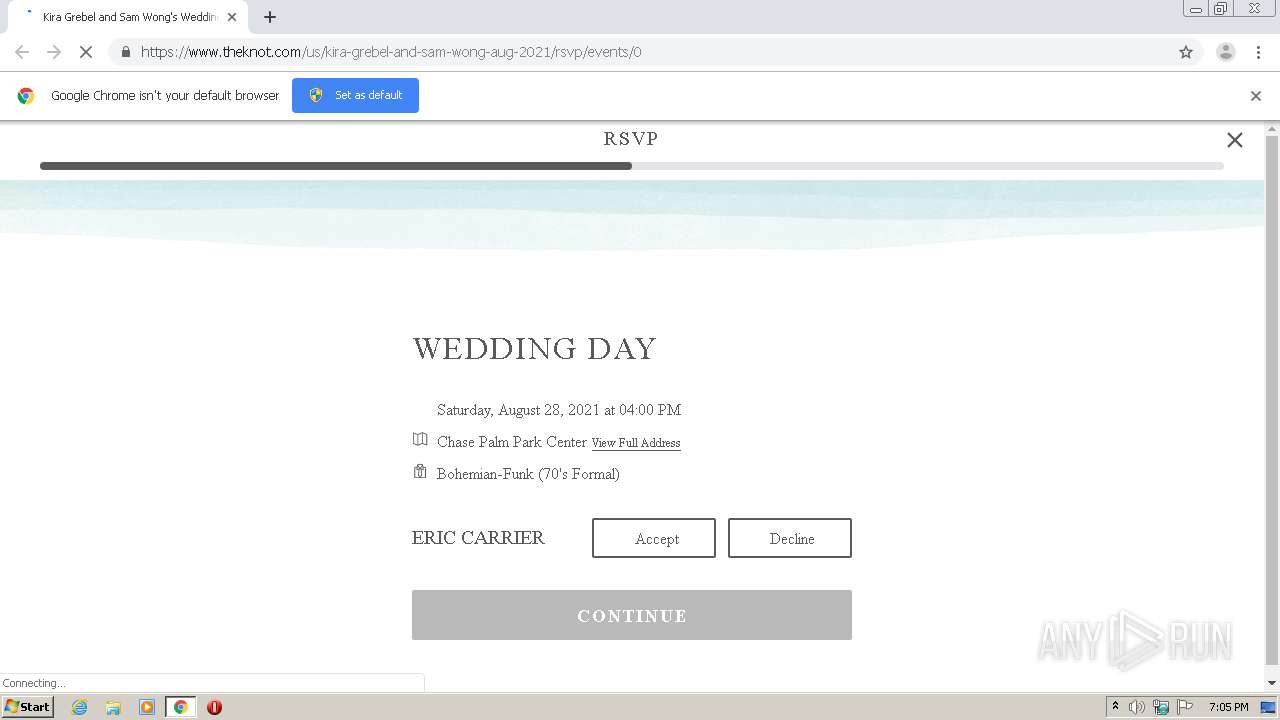Open the Chrome three-dot menu
1280x720 pixels.
pos(1259,52)
